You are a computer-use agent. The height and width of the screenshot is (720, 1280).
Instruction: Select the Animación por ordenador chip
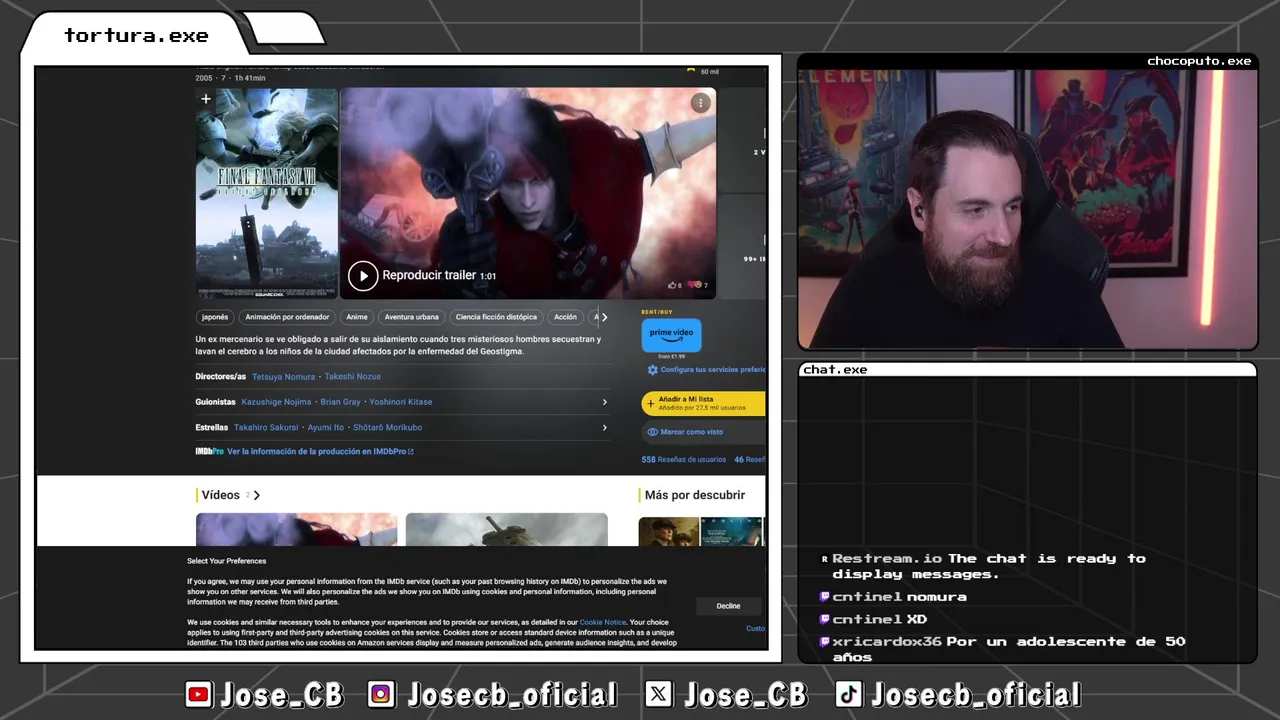pos(287,317)
